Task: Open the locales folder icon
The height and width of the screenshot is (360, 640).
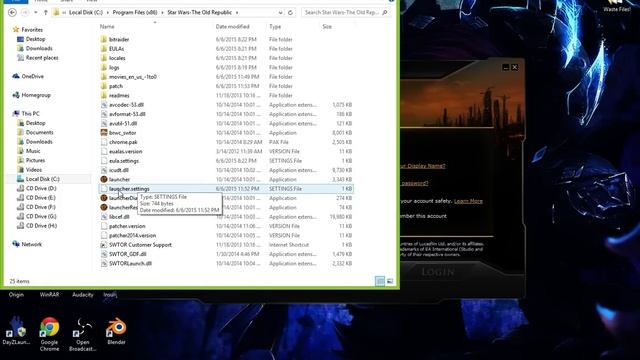Action: 104,58
